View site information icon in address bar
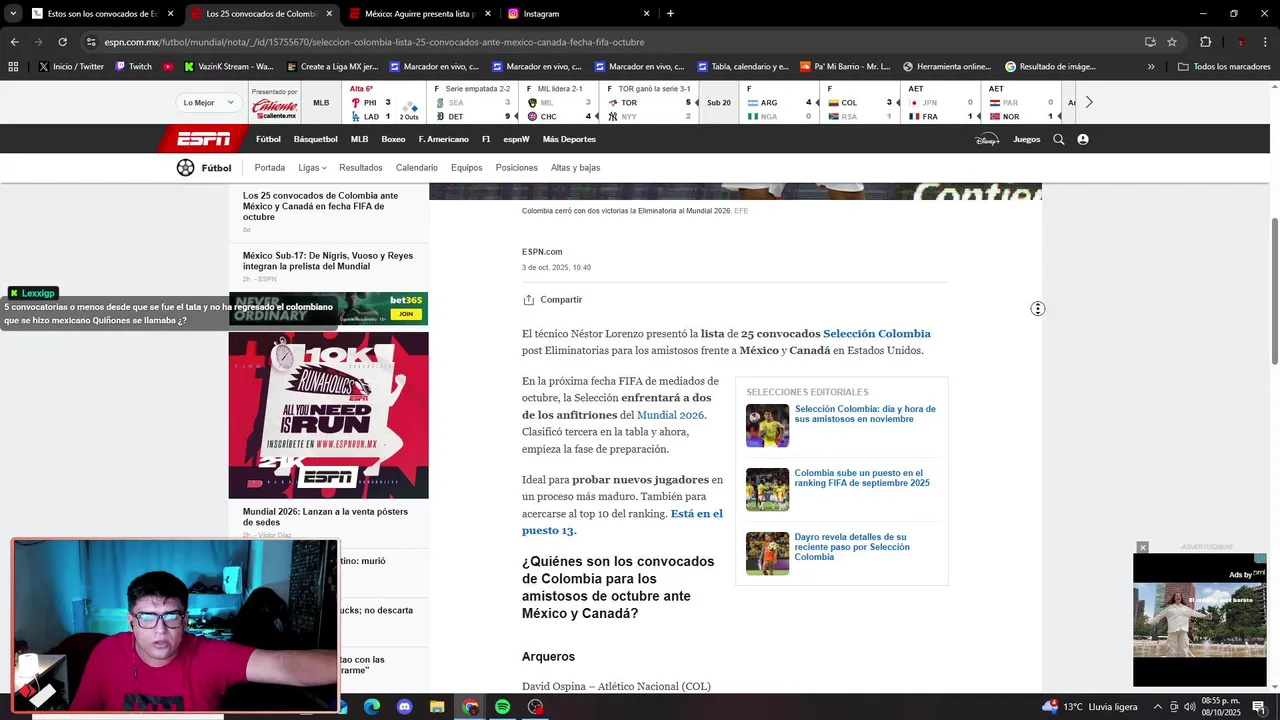The height and width of the screenshot is (720, 1280). (91, 42)
